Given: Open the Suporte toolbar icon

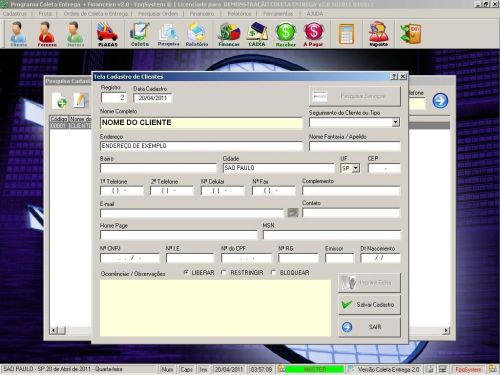Looking at the screenshot, I should (378, 34).
